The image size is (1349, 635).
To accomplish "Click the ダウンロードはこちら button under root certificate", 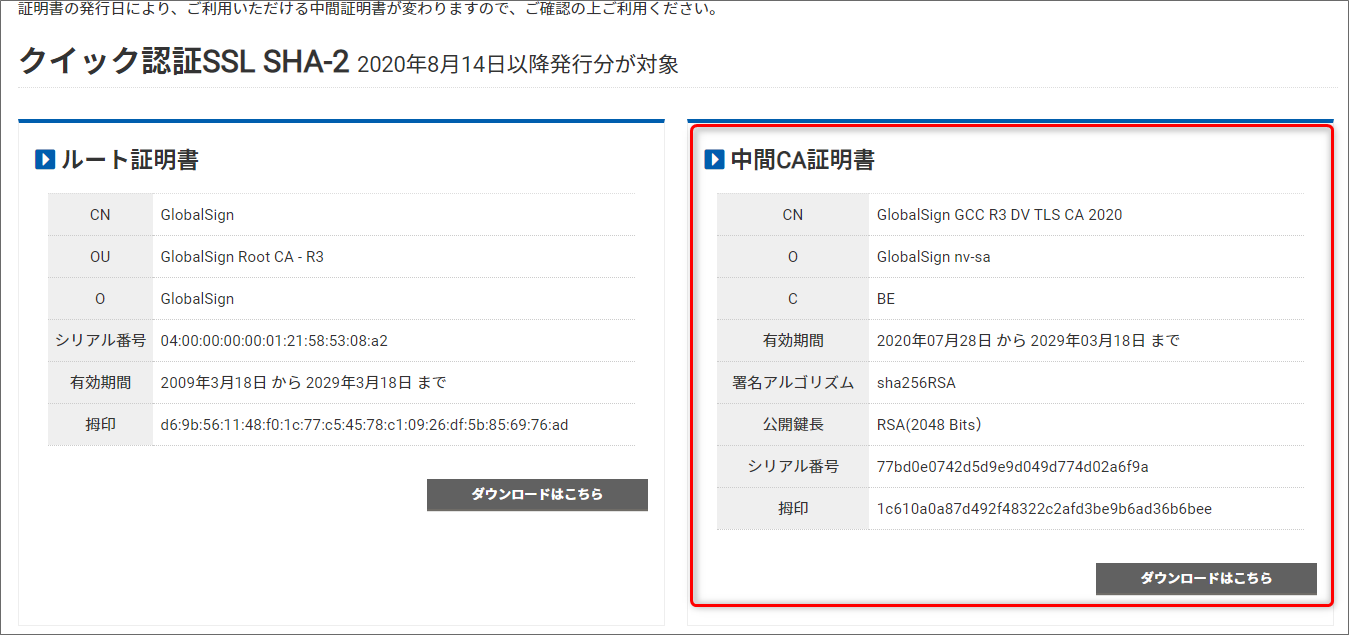I will (537, 494).
